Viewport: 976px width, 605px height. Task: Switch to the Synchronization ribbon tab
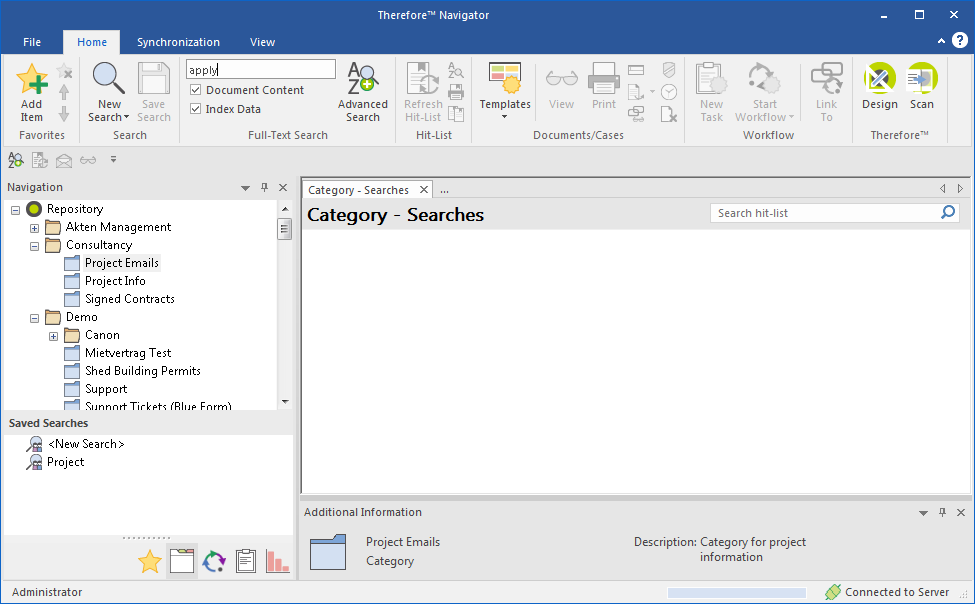click(178, 42)
